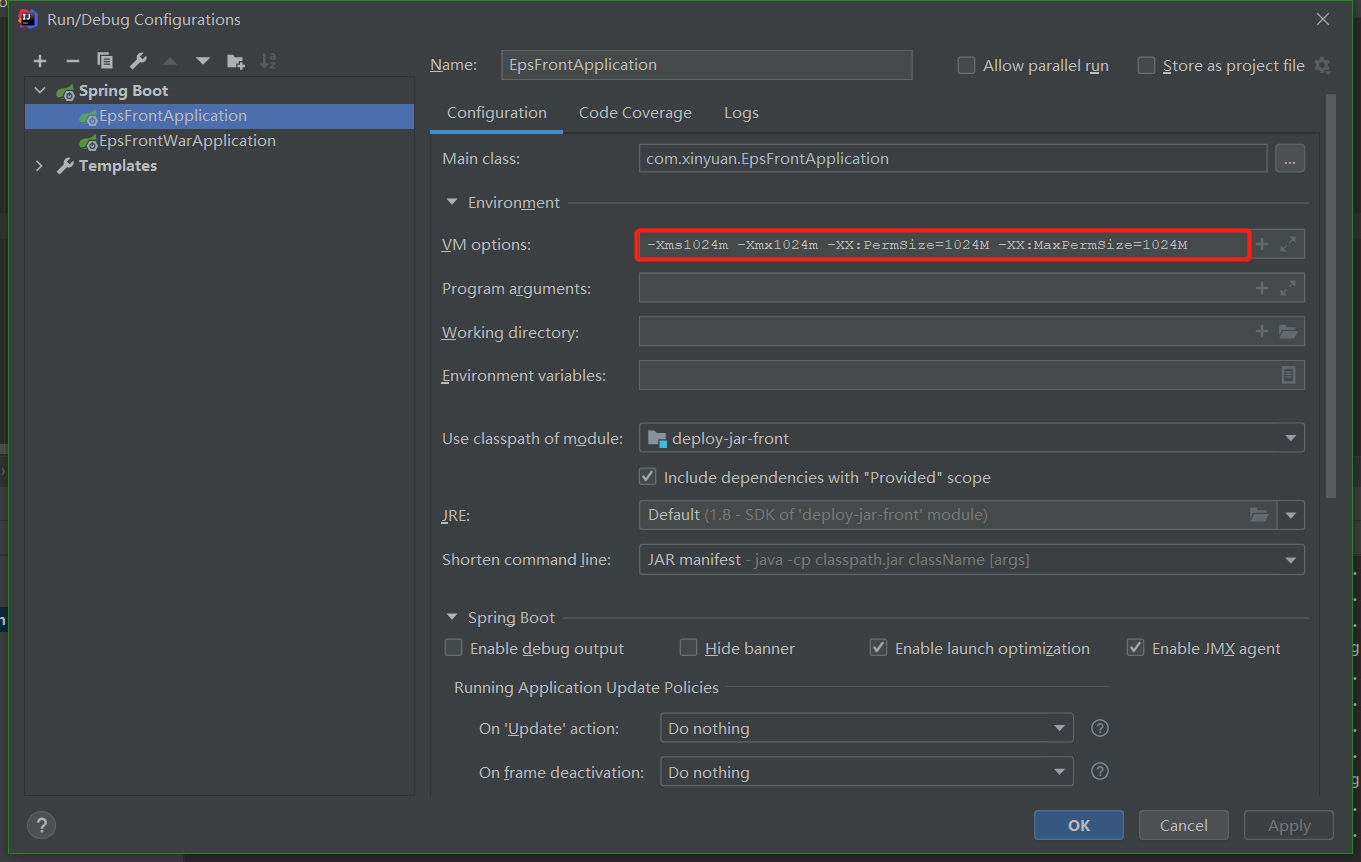Open edit defaults wrench icon
The height and width of the screenshot is (862, 1361).
point(138,62)
